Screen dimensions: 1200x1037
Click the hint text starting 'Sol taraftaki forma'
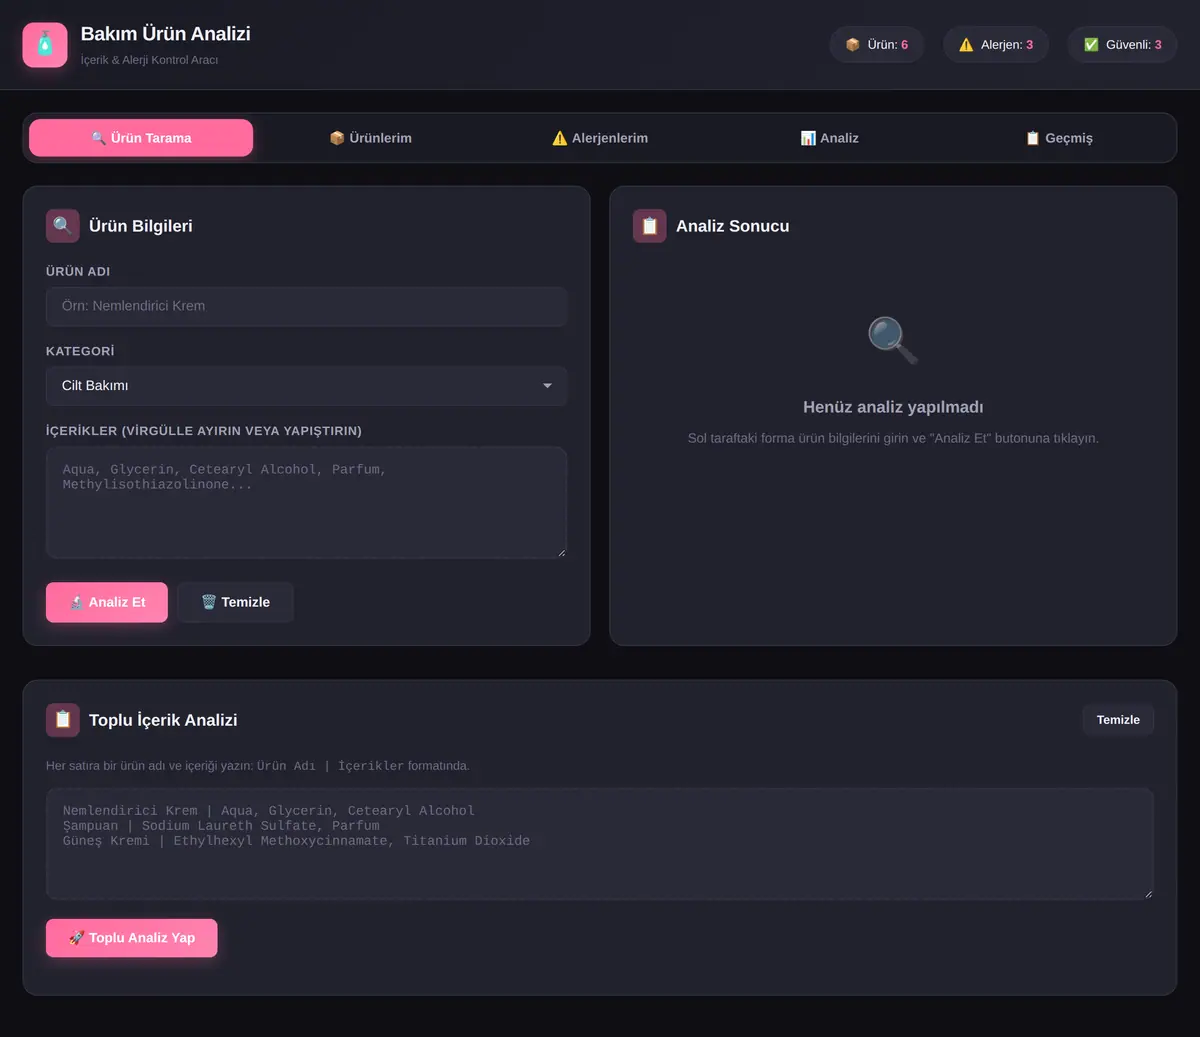click(x=893, y=438)
